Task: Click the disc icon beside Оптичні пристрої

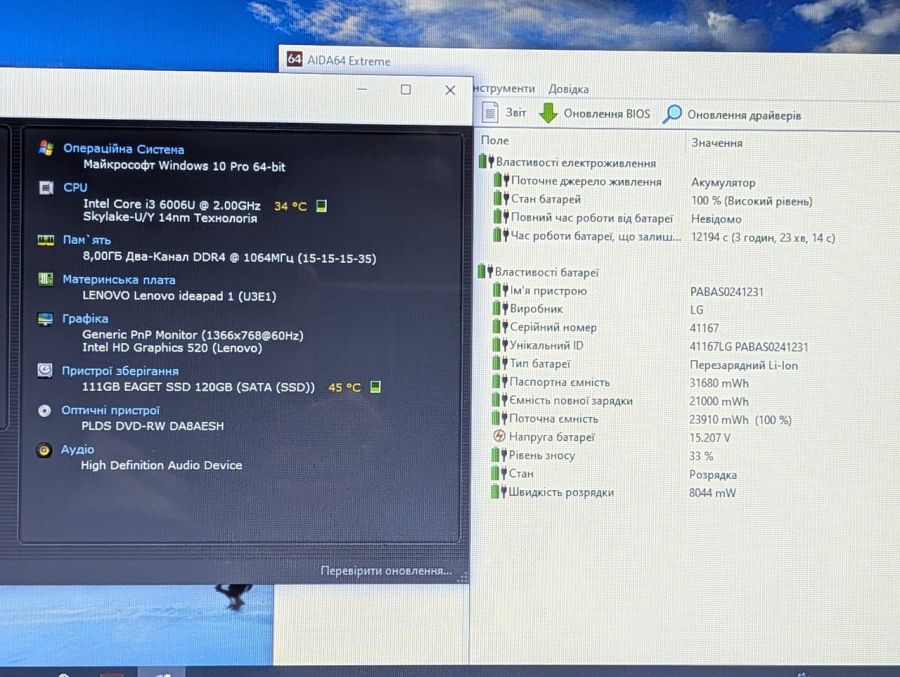Action: (44, 411)
